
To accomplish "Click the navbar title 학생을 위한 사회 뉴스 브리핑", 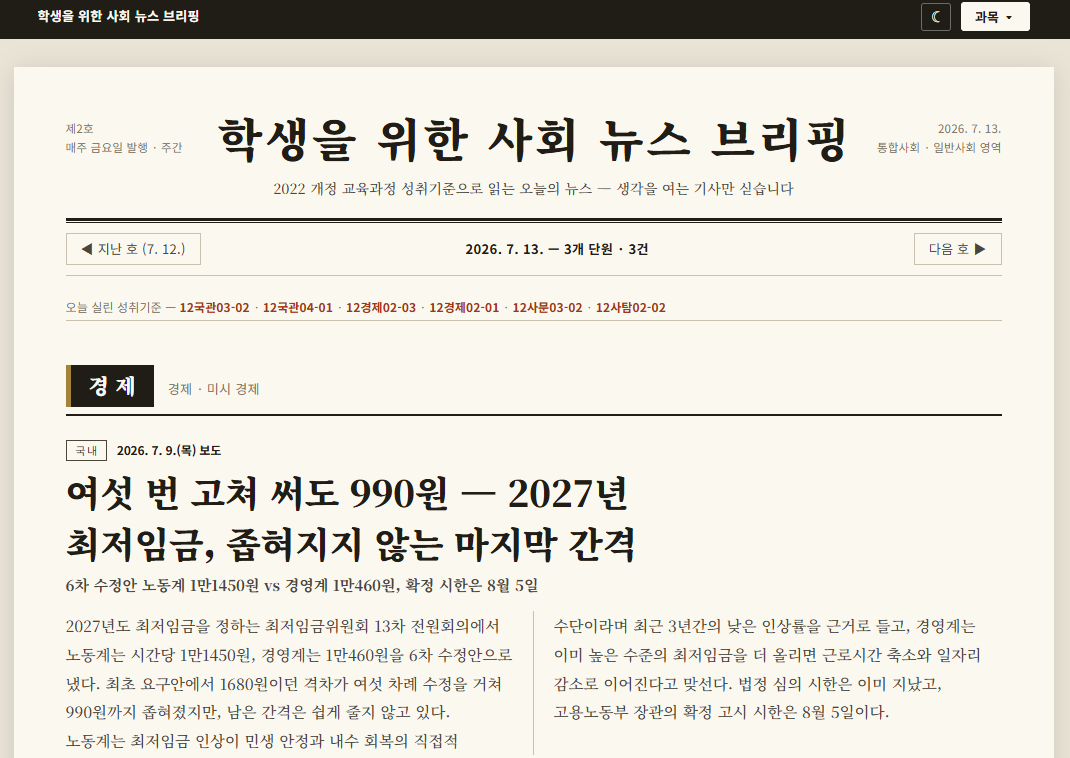I will [x=118, y=16].
